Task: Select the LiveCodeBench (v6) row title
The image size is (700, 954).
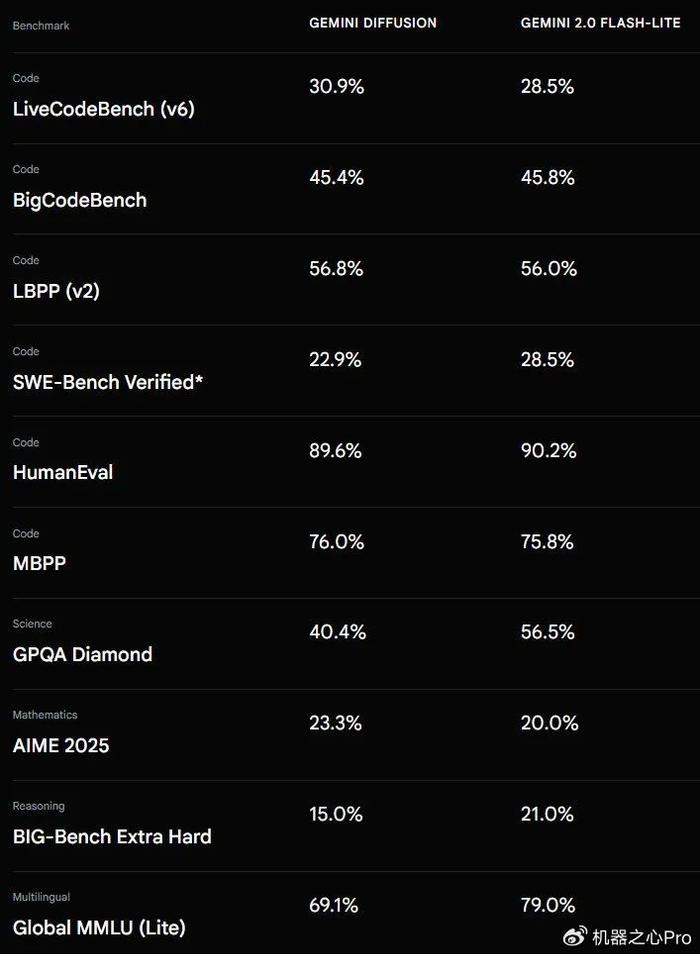Action: tap(103, 109)
